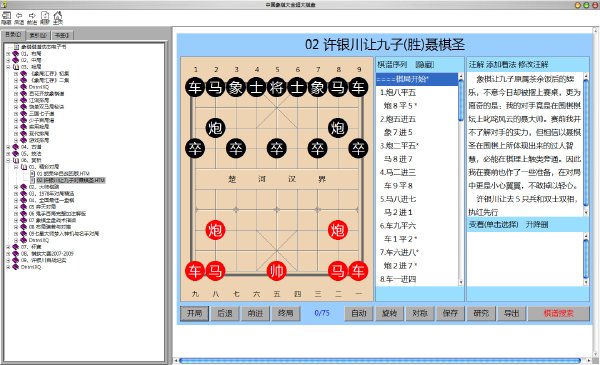This screenshot has height=365, width=600.
Task: Select black 车 on file 9
Action: tap(358, 87)
